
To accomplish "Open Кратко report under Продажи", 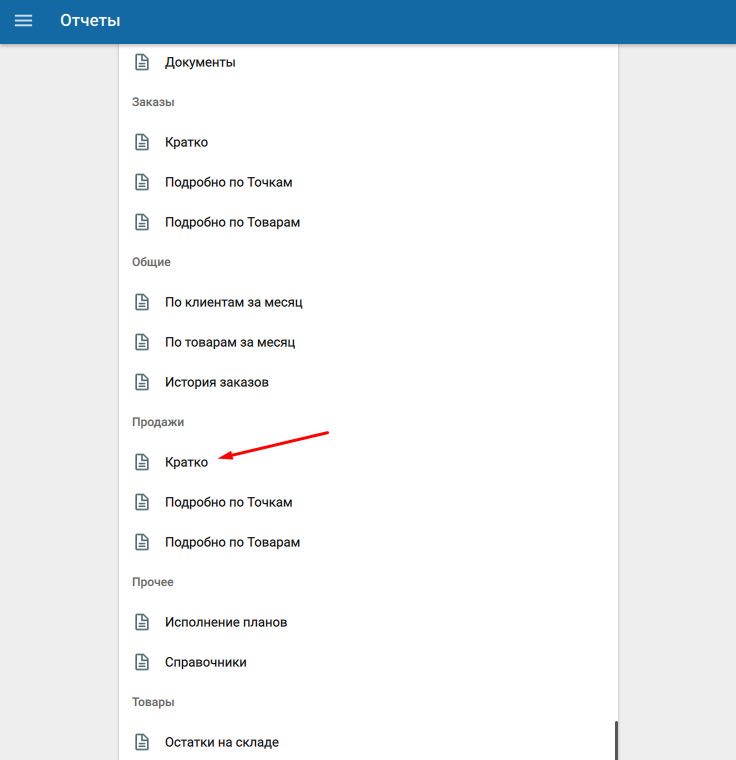I will tap(187, 462).
